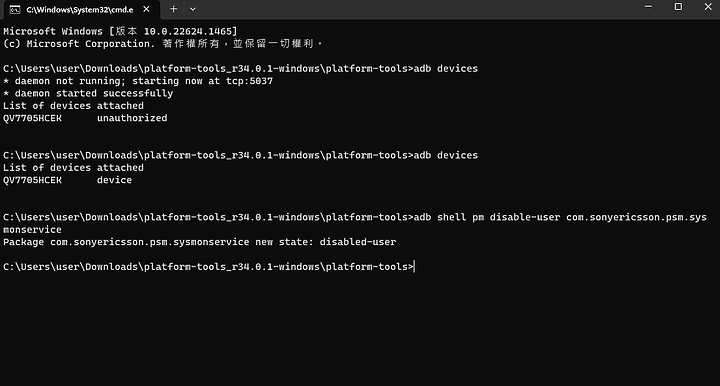Screen dimensions: 720x386
Task: Click the "Microsoft Corporation" copyright line
Action: pos(163,44)
